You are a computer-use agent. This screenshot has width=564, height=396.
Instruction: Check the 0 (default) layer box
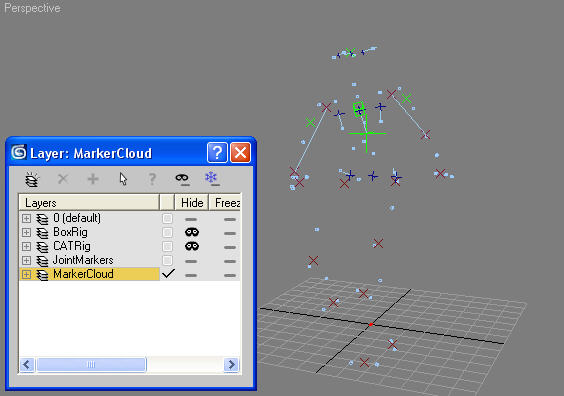pyautogui.click(x=167, y=218)
